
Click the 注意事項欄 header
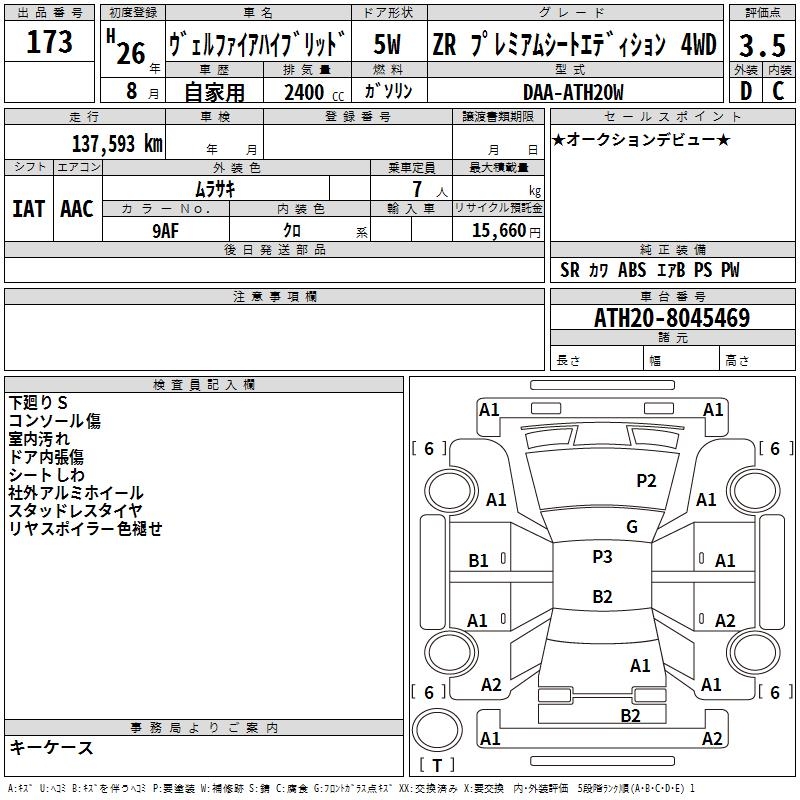point(275,296)
